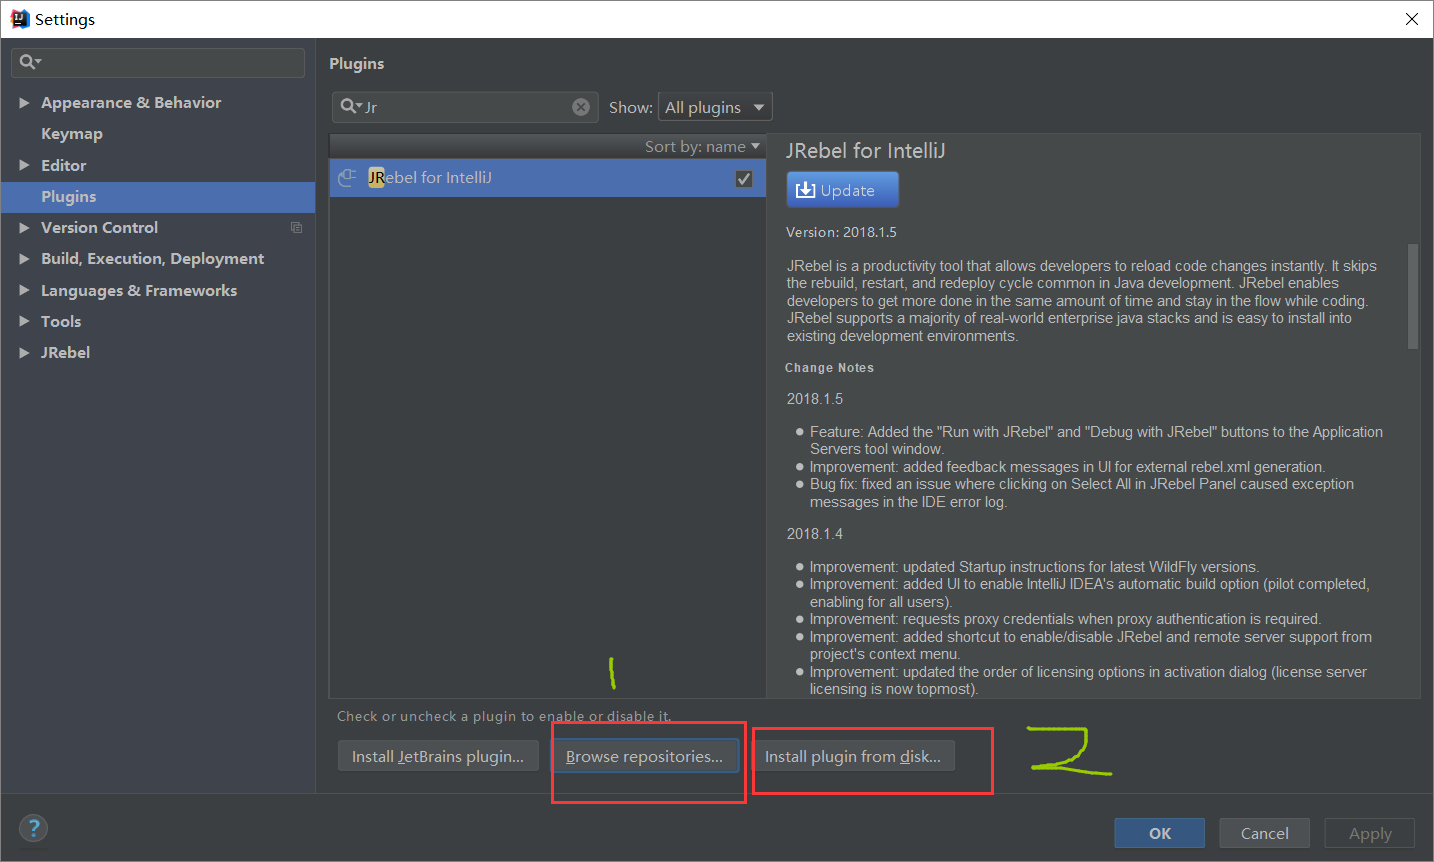Click the '2018.1.4' release heading
This screenshot has height=862, width=1434.
[x=815, y=534]
